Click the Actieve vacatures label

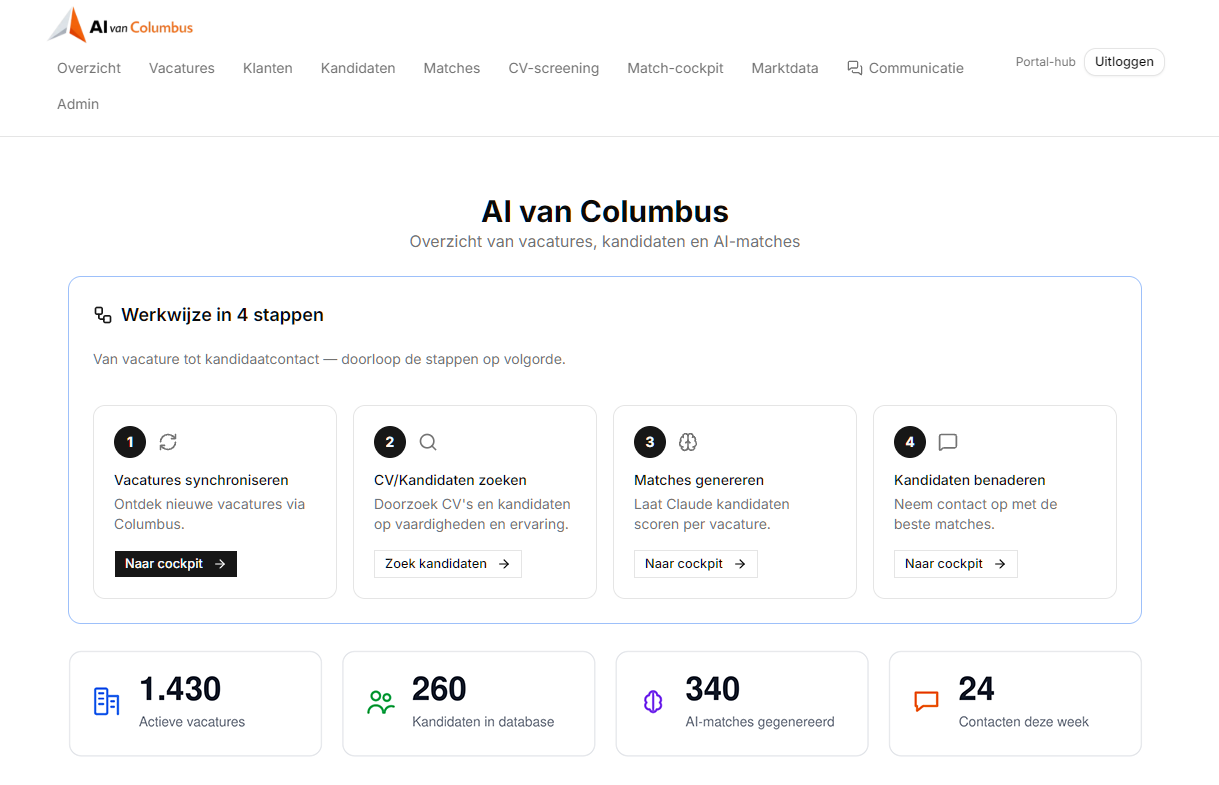pyautogui.click(x=192, y=722)
